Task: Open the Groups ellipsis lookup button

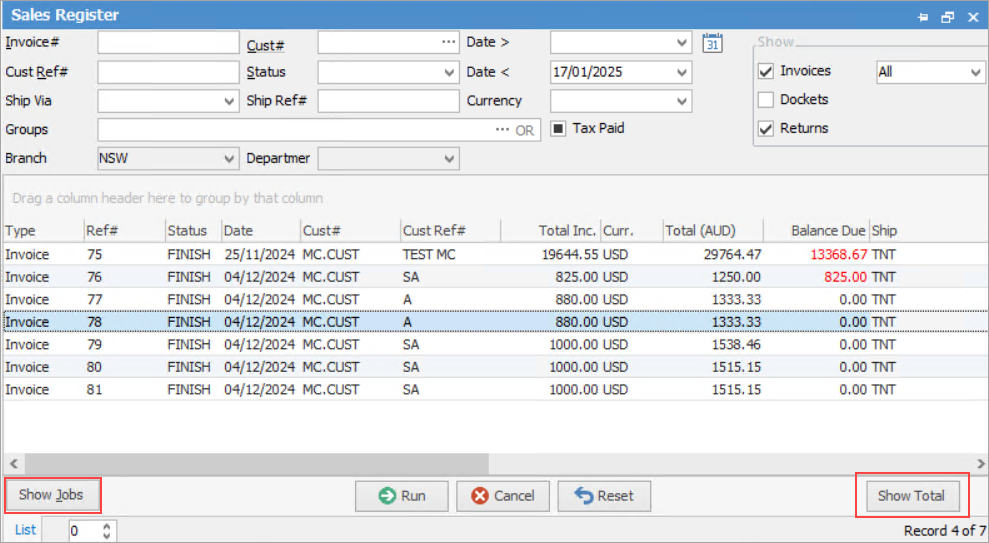Action: coord(502,130)
